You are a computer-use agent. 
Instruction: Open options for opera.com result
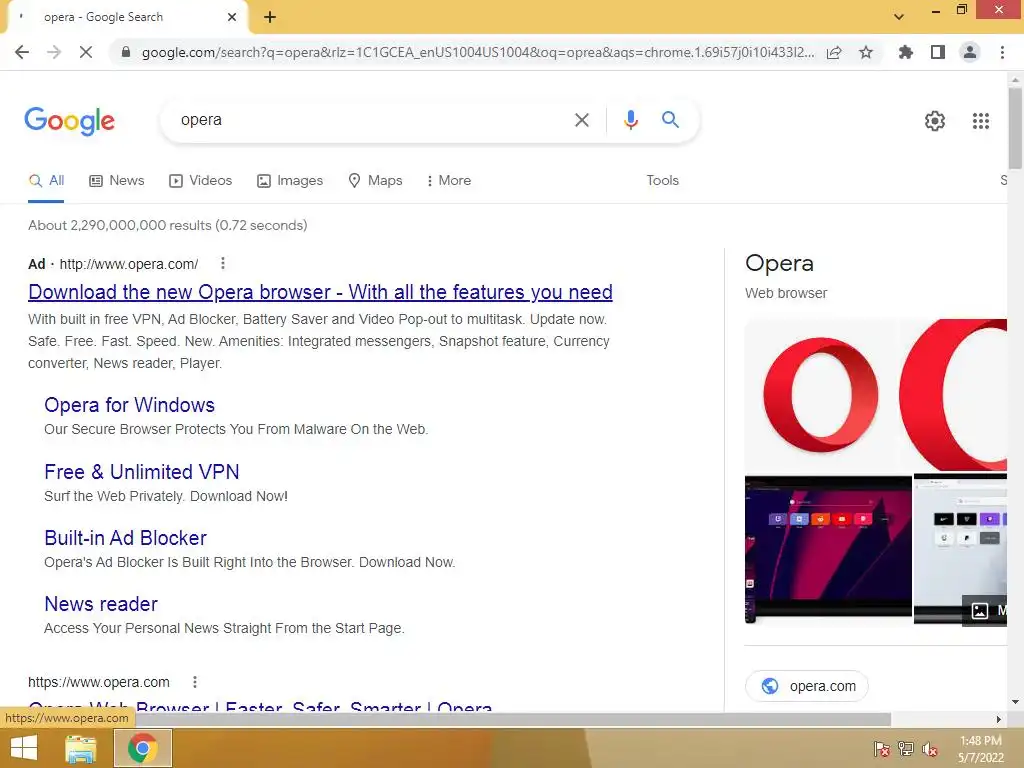click(195, 682)
